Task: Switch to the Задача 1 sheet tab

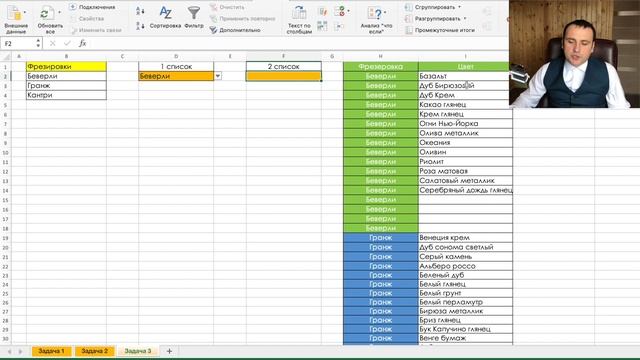Action: (51, 351)
